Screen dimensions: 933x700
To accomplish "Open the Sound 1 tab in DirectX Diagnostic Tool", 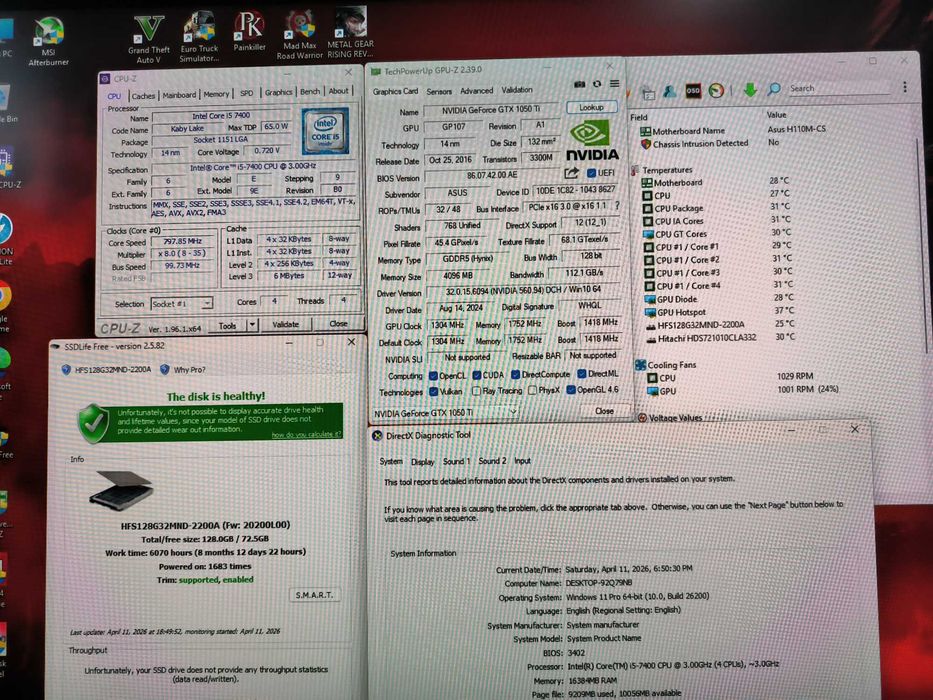I will pos(456,461).
